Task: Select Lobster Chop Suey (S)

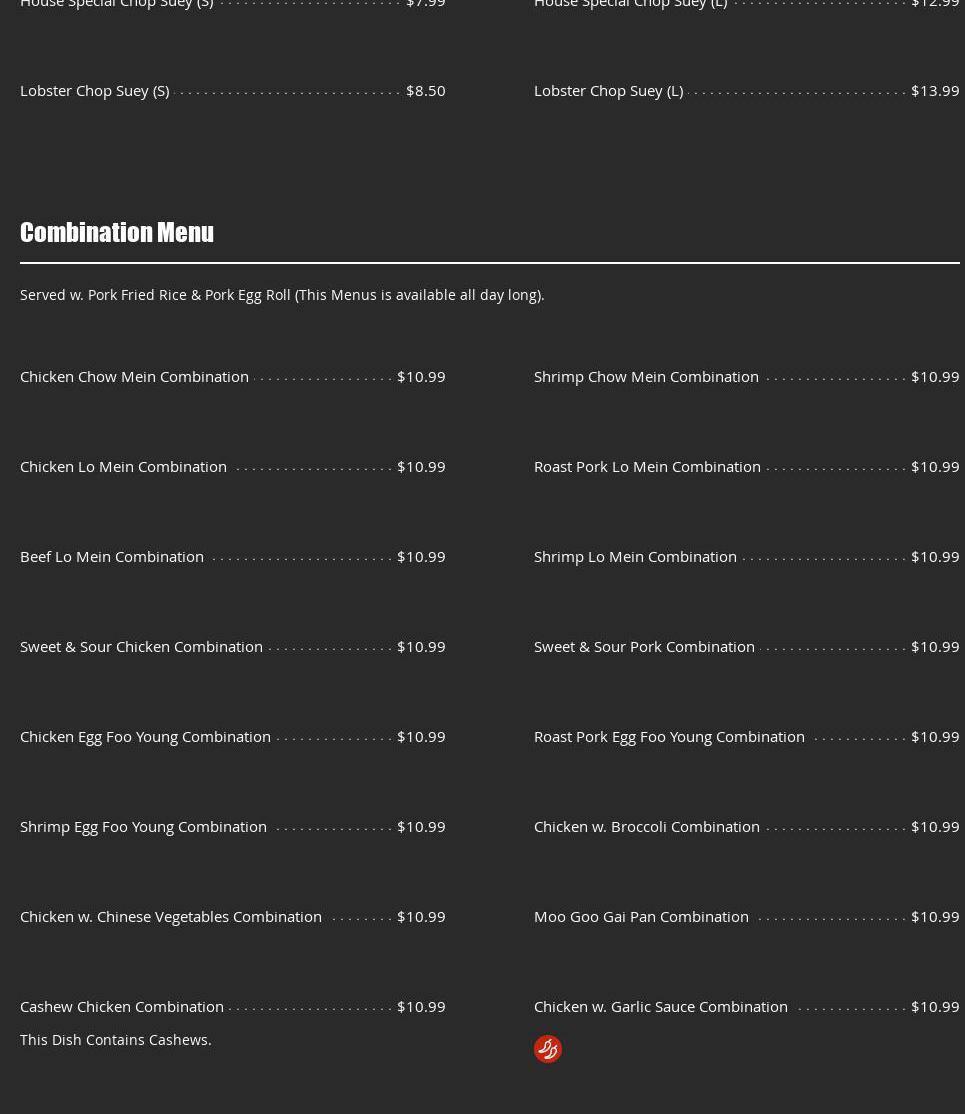Action: coord(94,90)
